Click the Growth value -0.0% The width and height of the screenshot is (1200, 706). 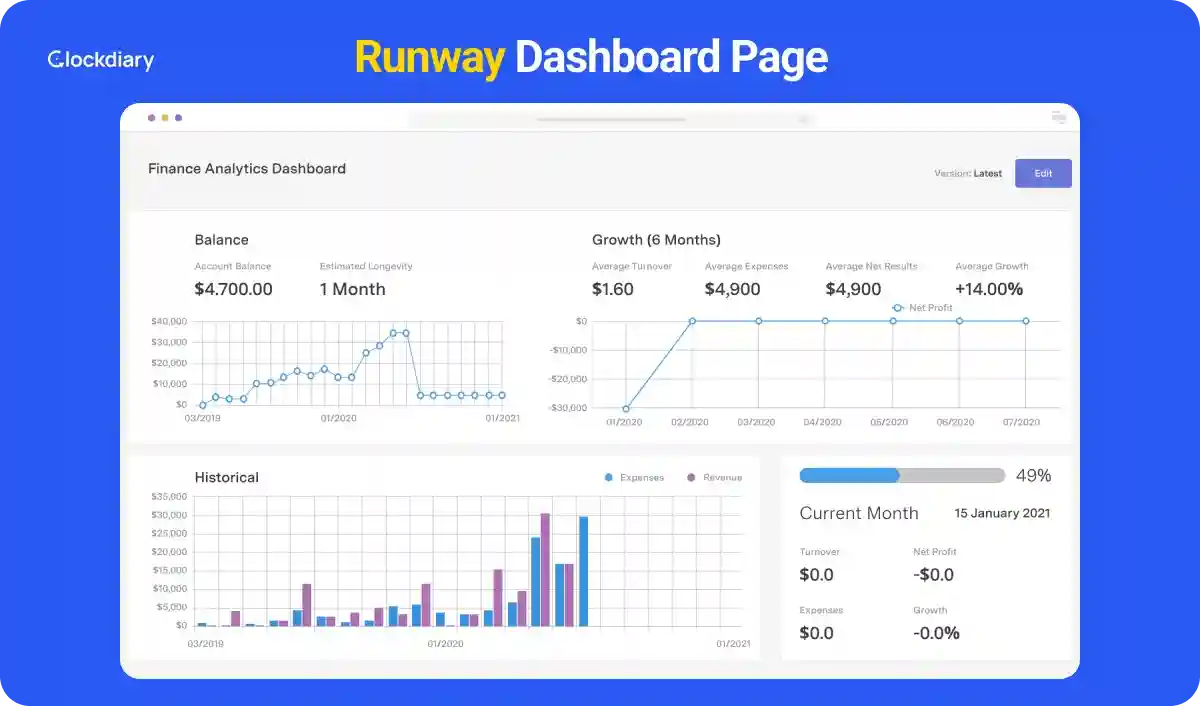pos(936,633)
